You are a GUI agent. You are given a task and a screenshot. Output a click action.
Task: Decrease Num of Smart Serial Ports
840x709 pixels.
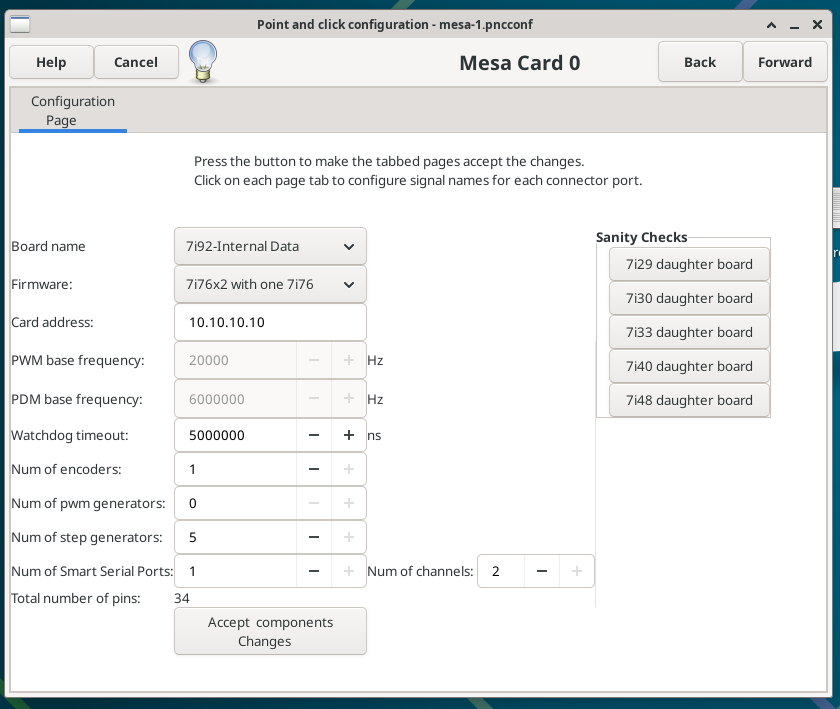[314, 571]
